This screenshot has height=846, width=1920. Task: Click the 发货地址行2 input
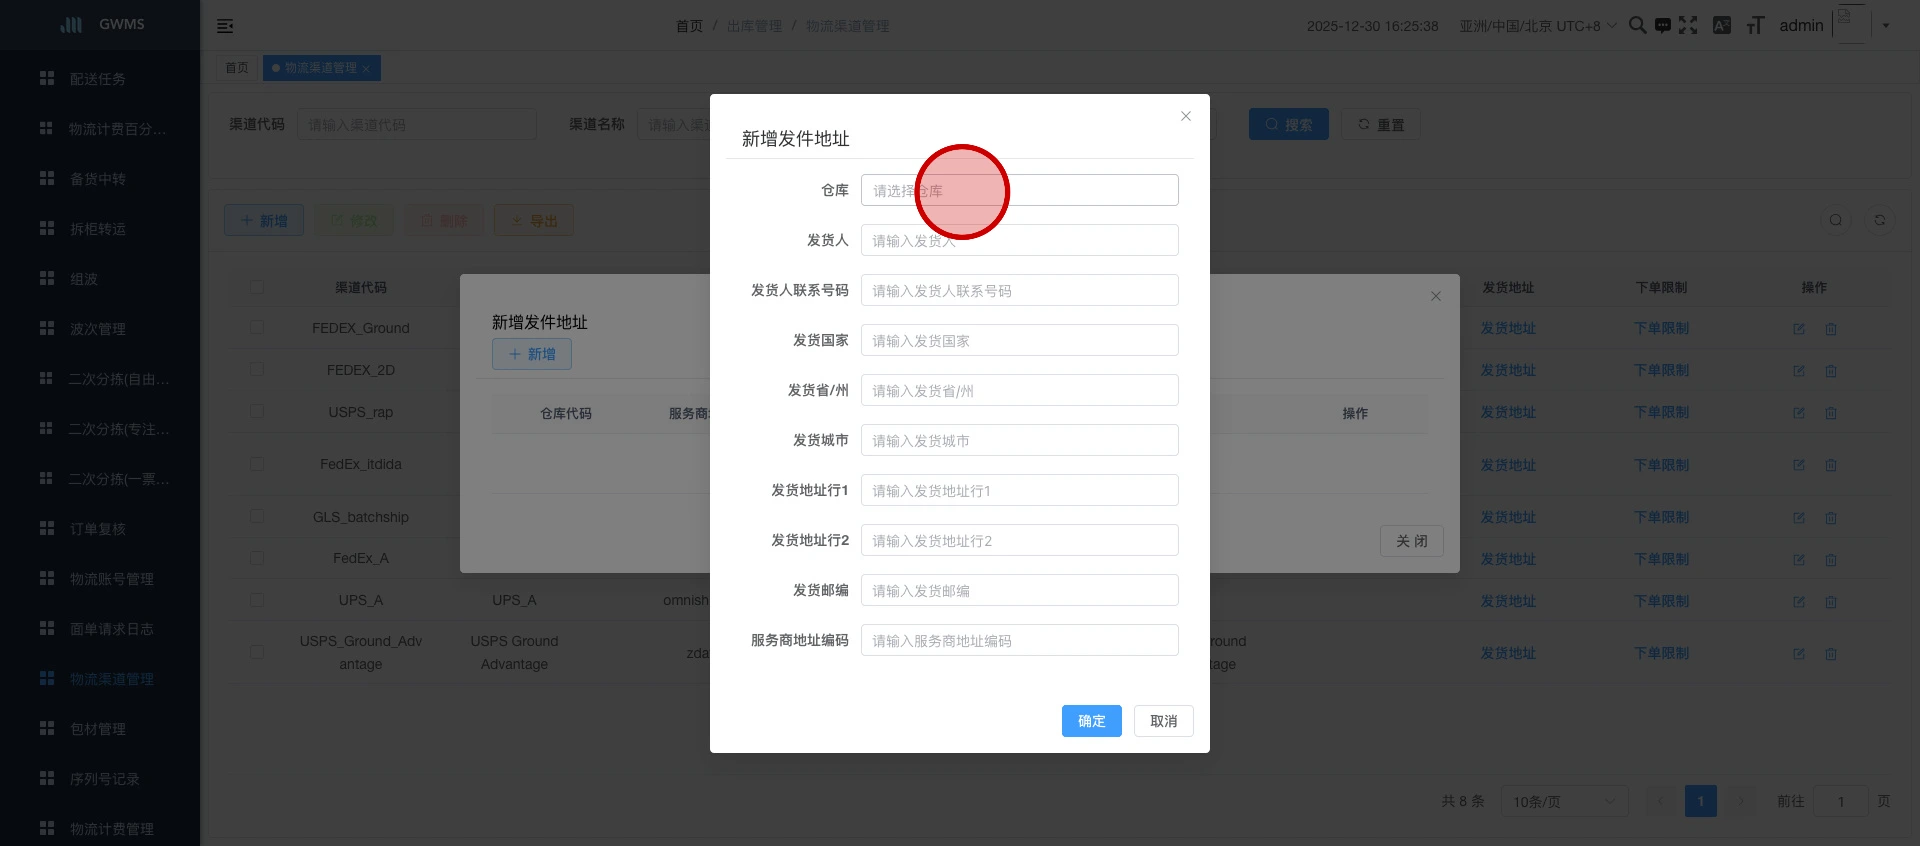coord(1019,540)
